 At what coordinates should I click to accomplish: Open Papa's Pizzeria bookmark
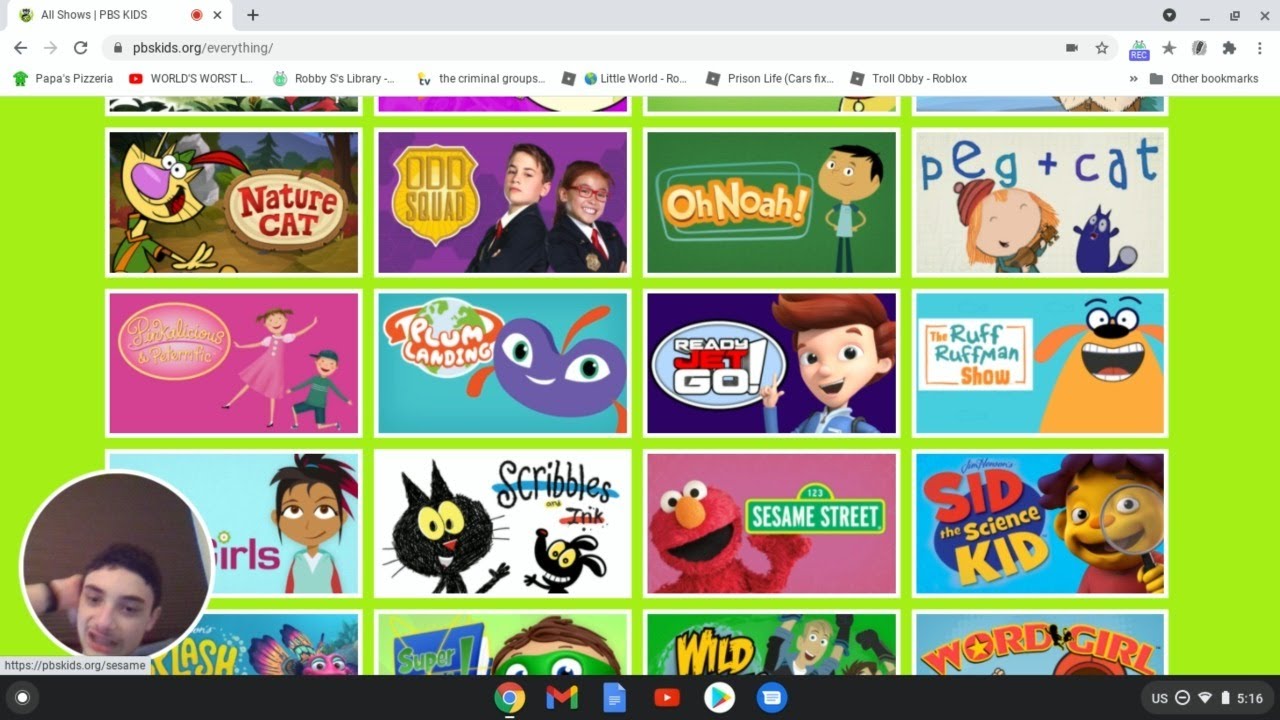[63, 78]
